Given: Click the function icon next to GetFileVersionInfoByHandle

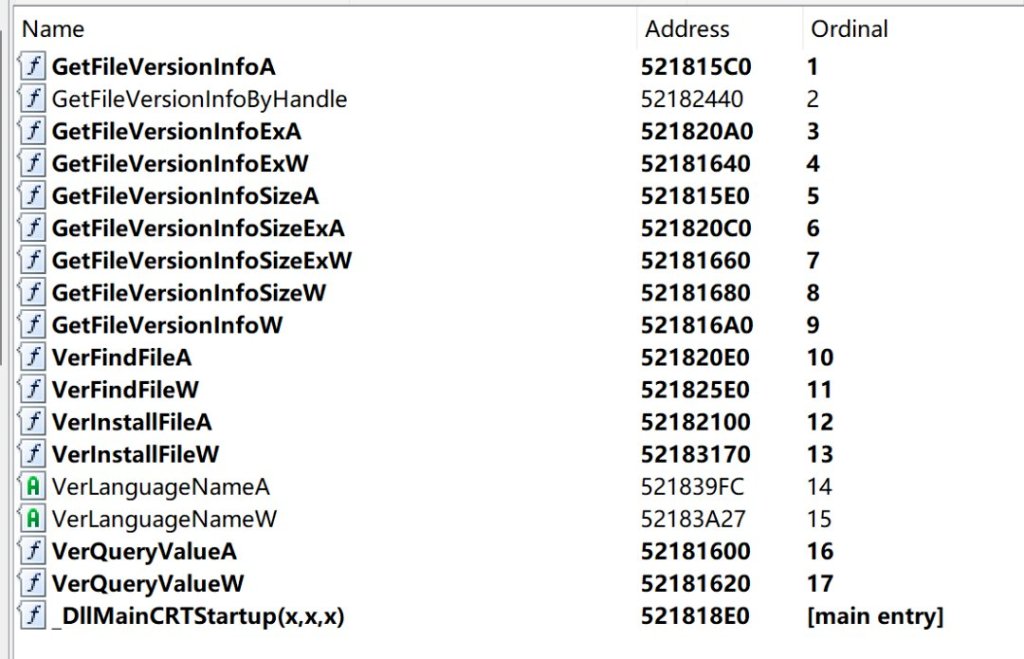Looking at the screenshot, I should coord(33,99).
